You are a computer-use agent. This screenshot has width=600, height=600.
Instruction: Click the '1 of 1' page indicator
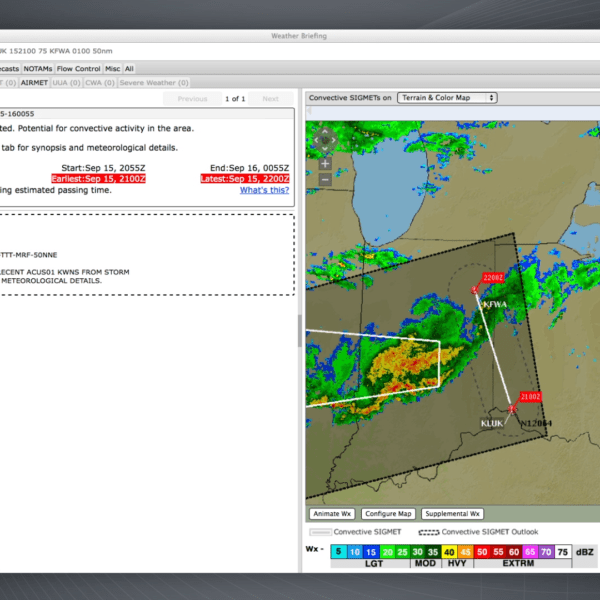(x=235, y=99)
